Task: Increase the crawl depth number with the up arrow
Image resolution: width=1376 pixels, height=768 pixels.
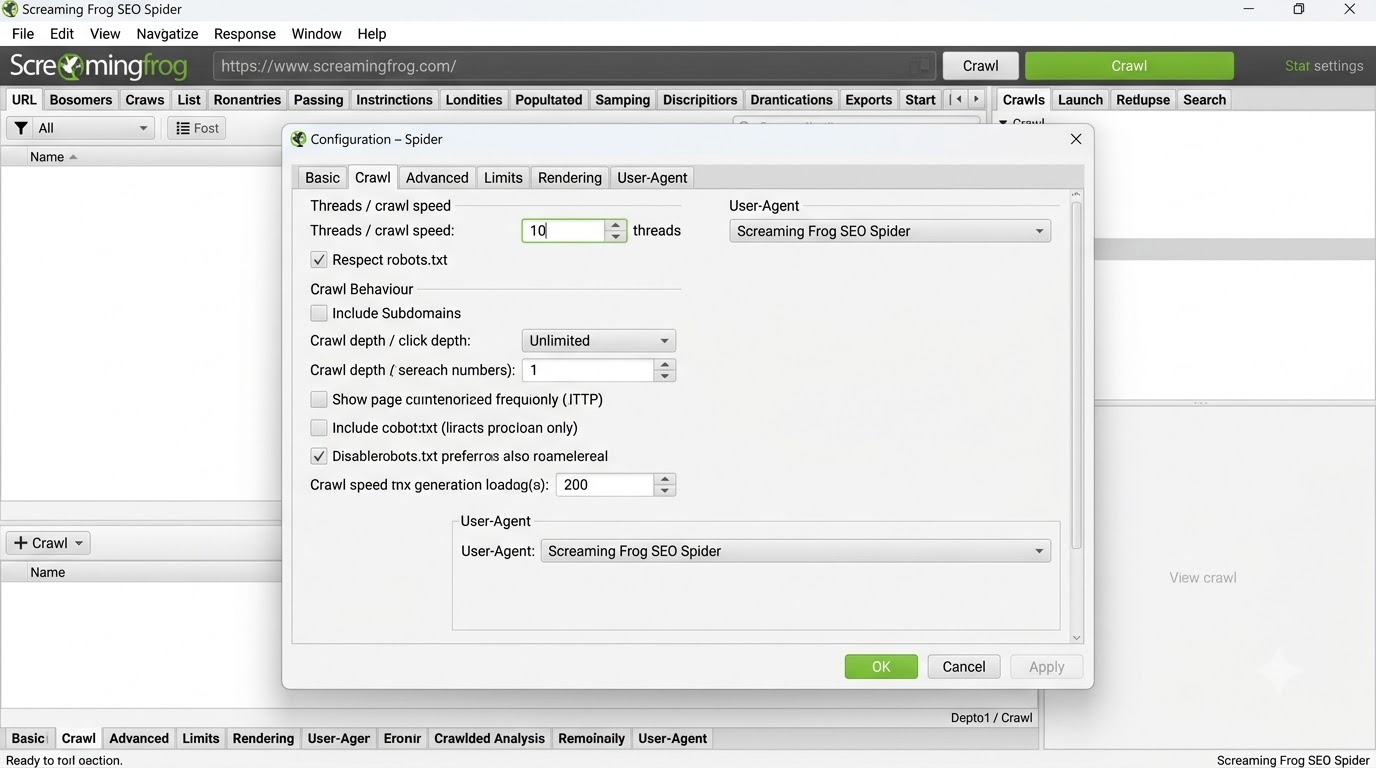Action: tap(665, 364)
